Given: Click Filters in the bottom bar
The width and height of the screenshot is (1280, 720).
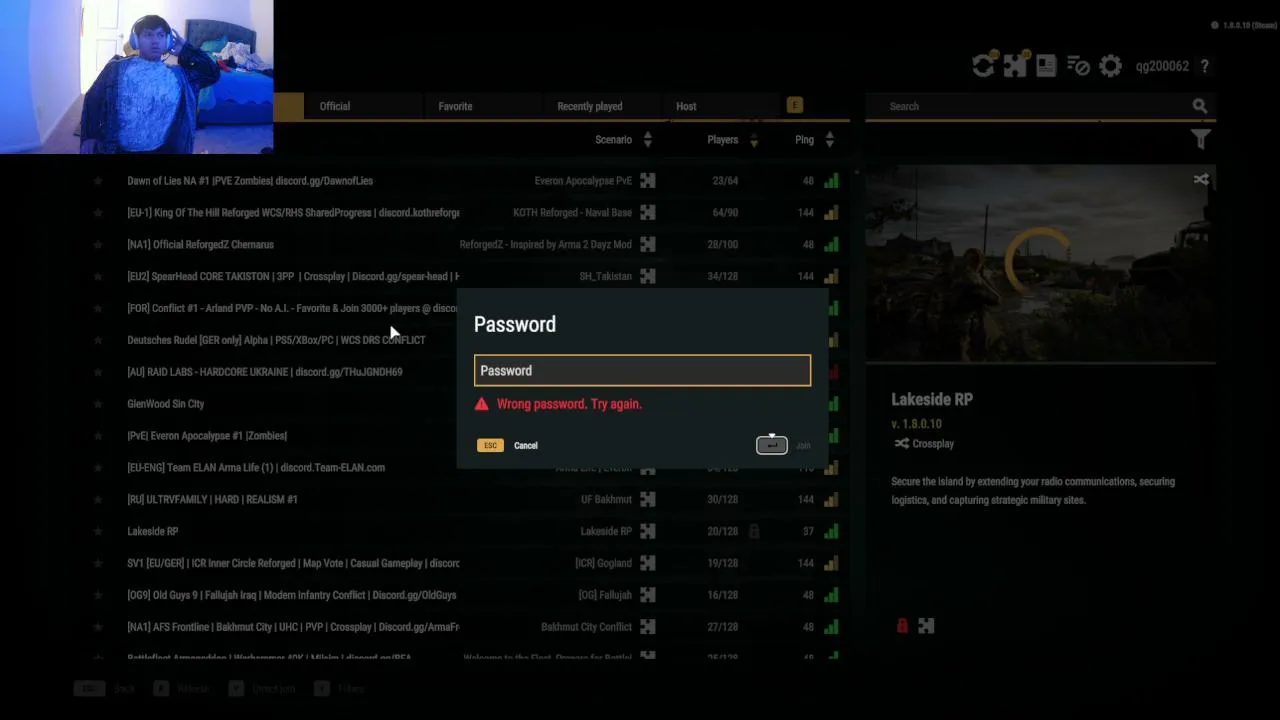Looking at the screenshot, I should coord(351,689).
